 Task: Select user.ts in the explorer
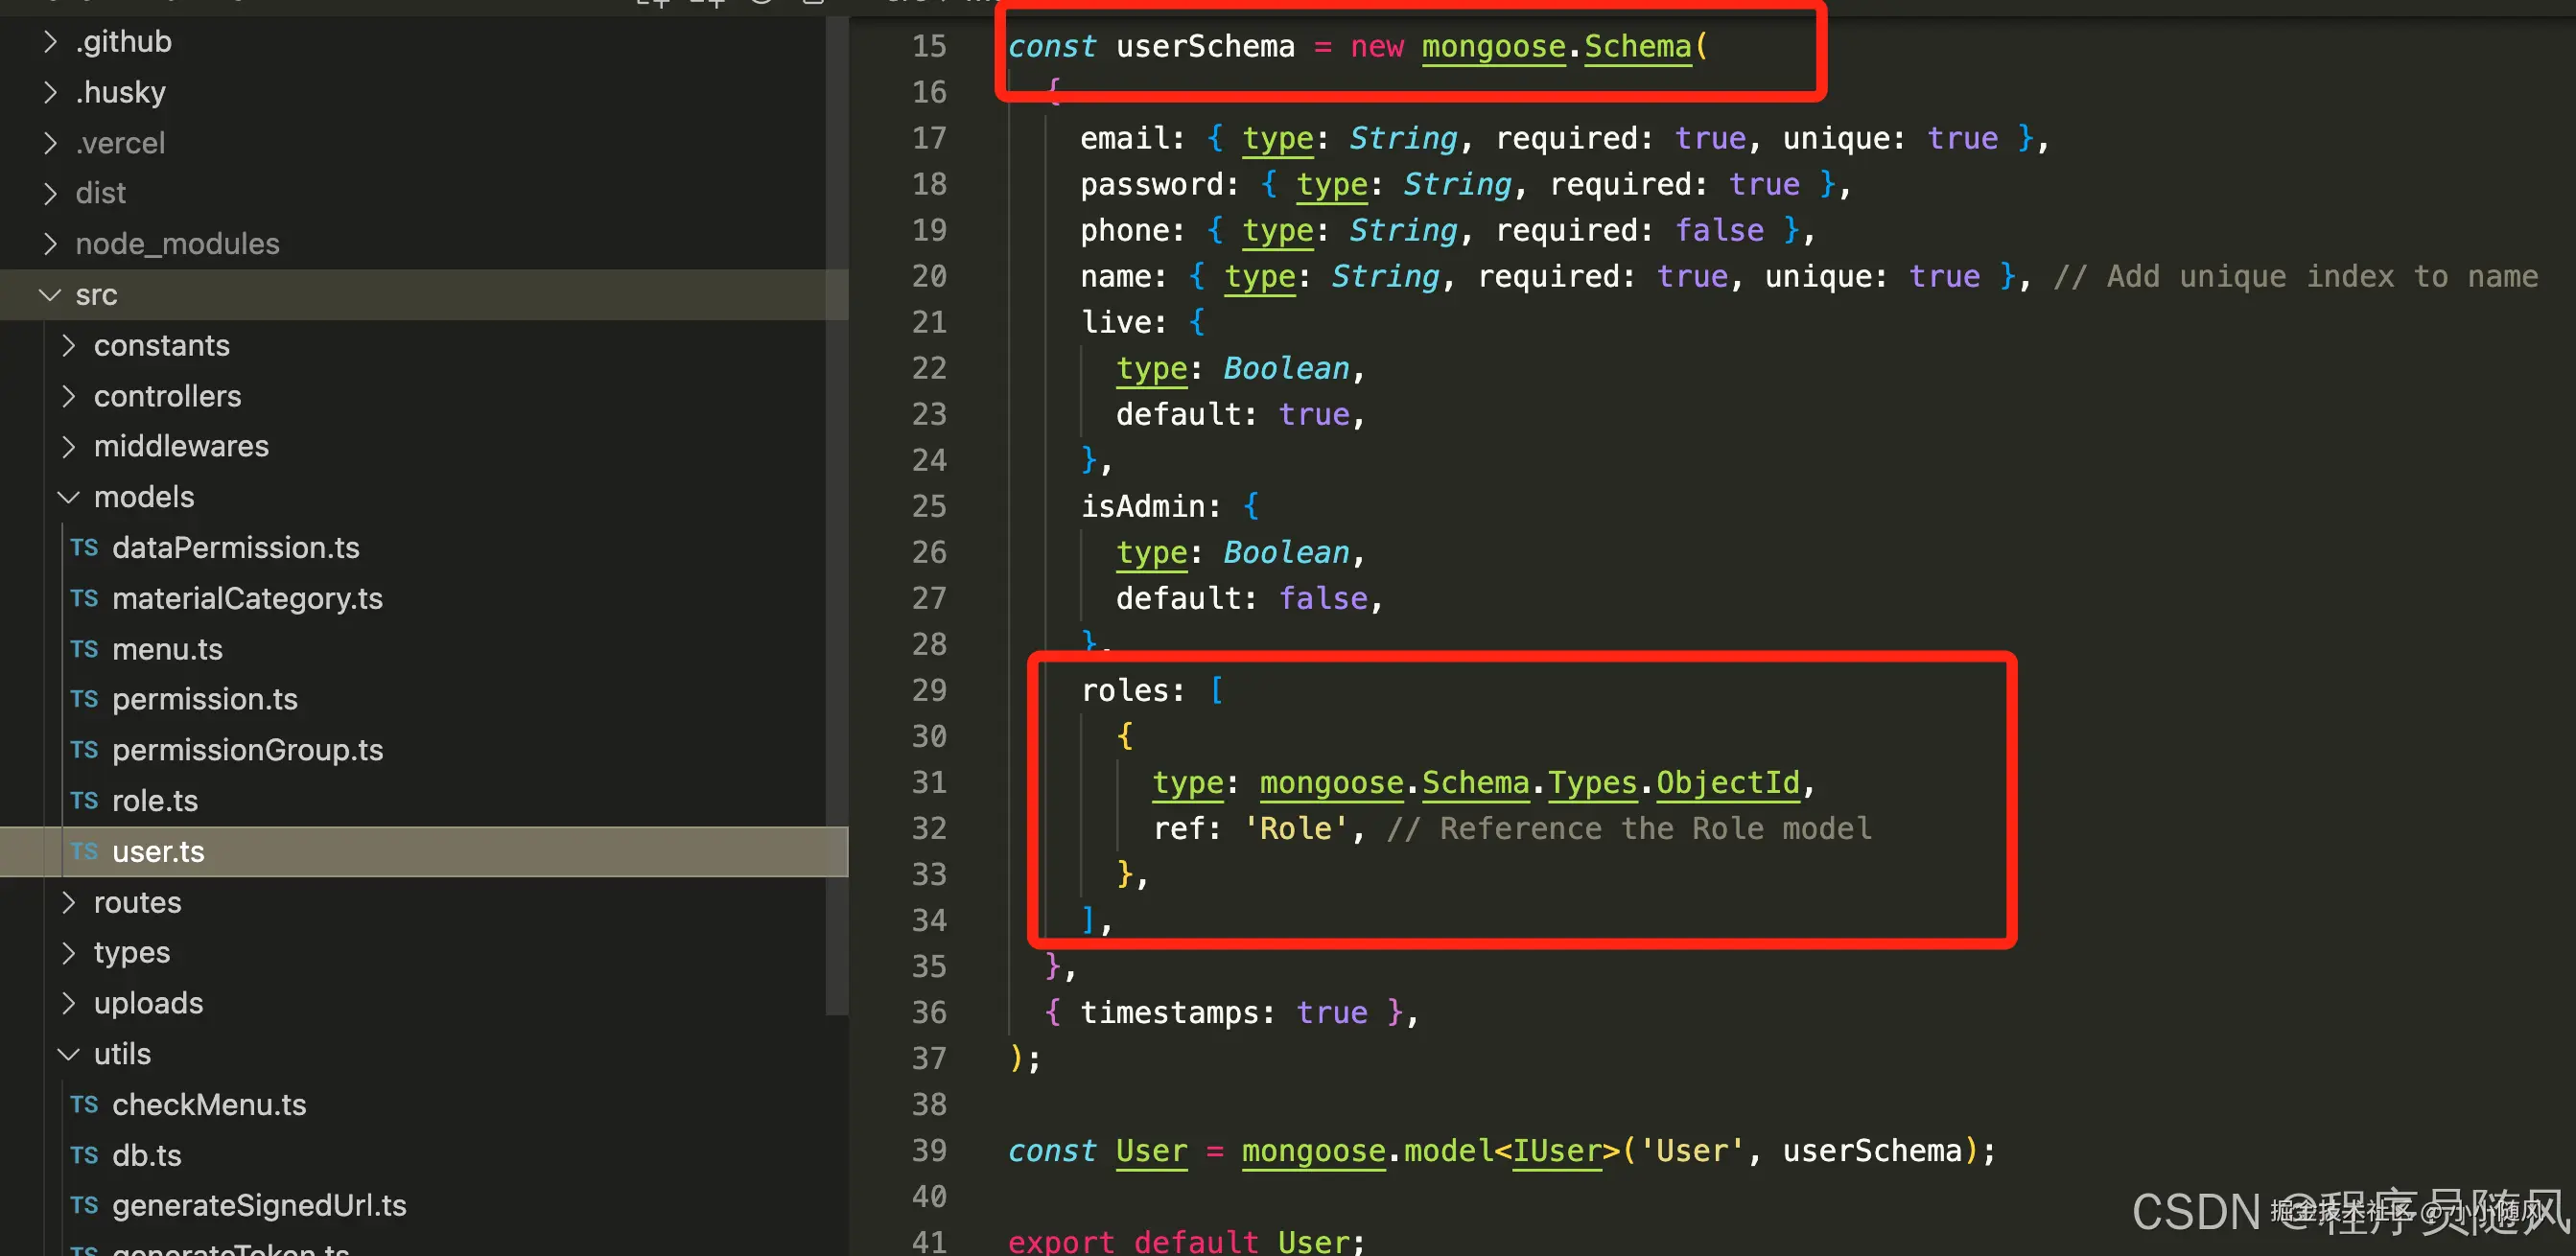point(158,852)
